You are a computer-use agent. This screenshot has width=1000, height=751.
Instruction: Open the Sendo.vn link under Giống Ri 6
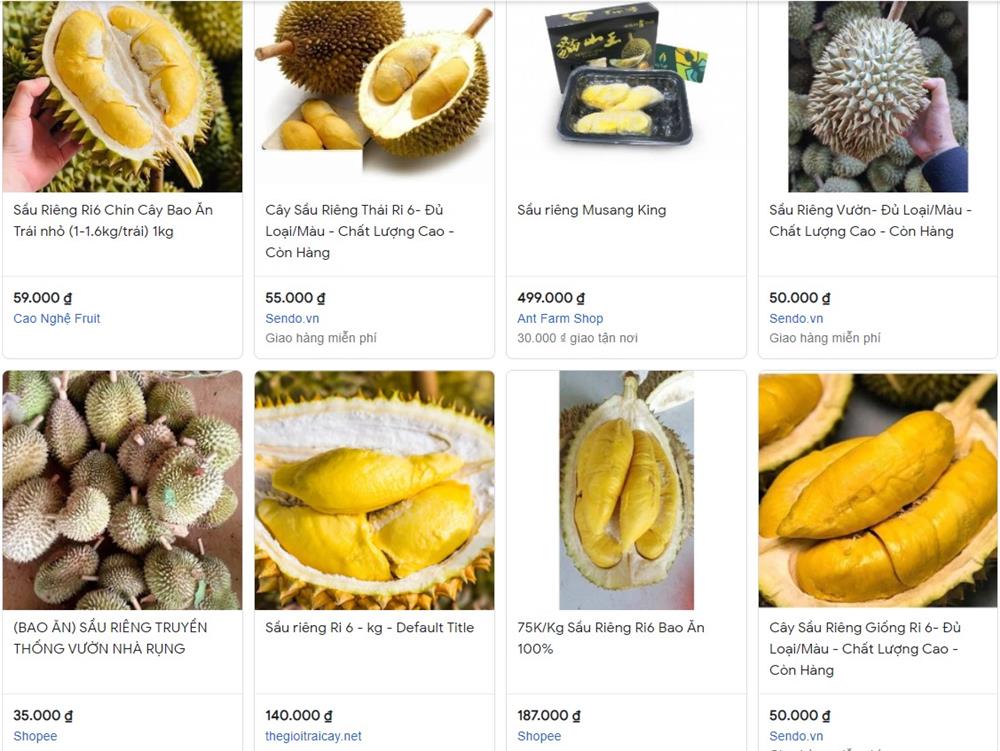tap(796, 736)
